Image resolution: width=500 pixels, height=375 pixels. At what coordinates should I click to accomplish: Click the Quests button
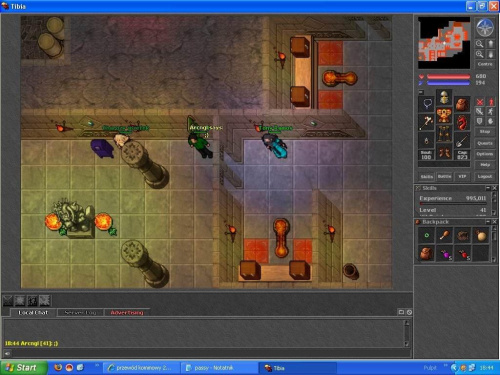point(485,143)
